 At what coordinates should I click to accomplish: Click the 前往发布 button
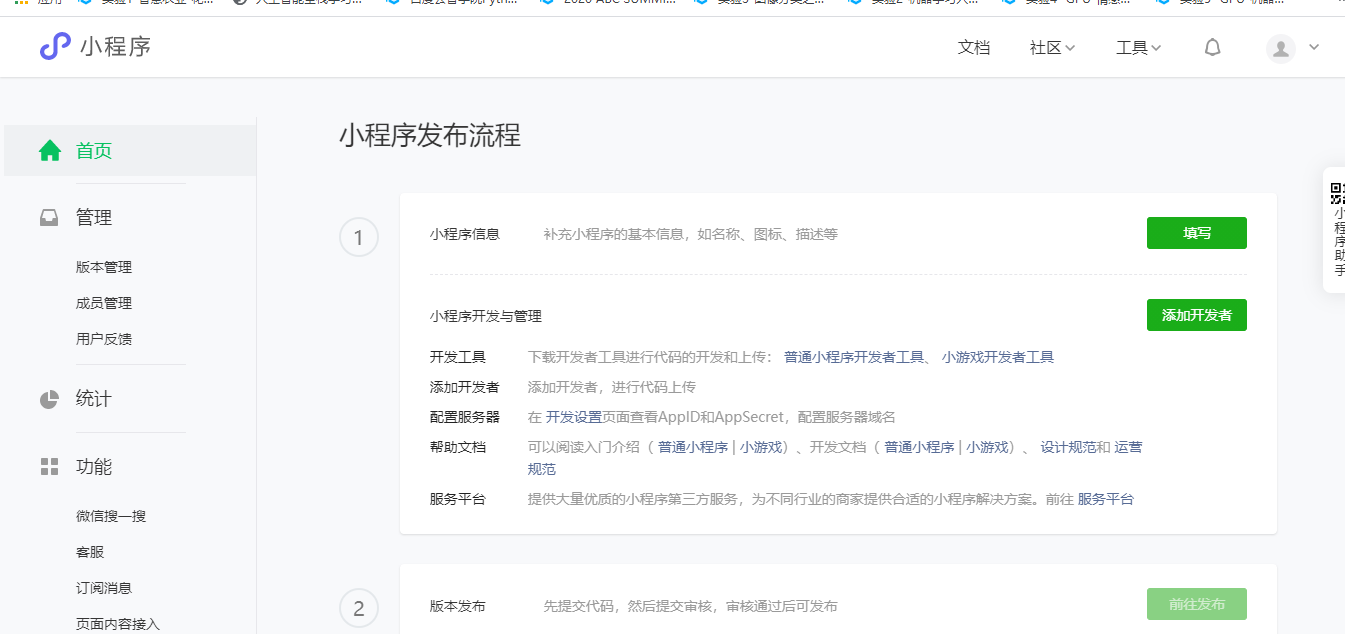(1196, 604)
